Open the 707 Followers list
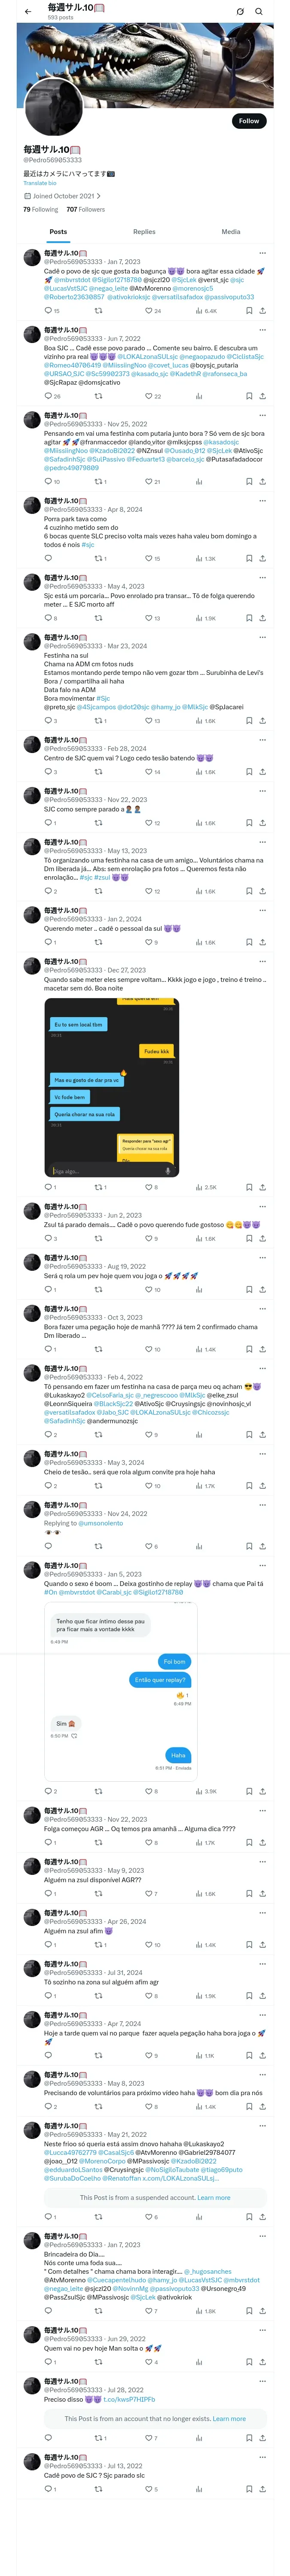This screenshot has height=2576, width=290. [x=86, y=210]
